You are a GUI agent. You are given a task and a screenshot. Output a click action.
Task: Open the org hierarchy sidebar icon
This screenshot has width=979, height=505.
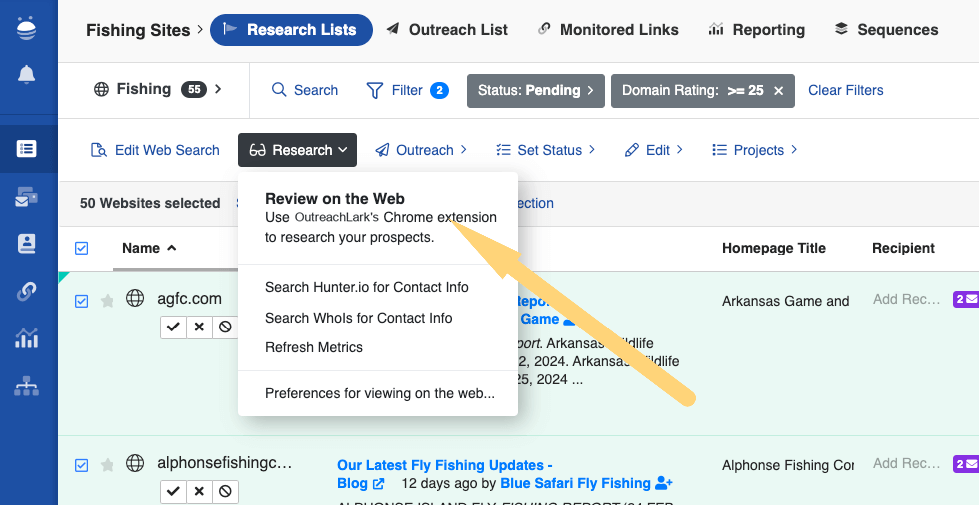(26, 386)
